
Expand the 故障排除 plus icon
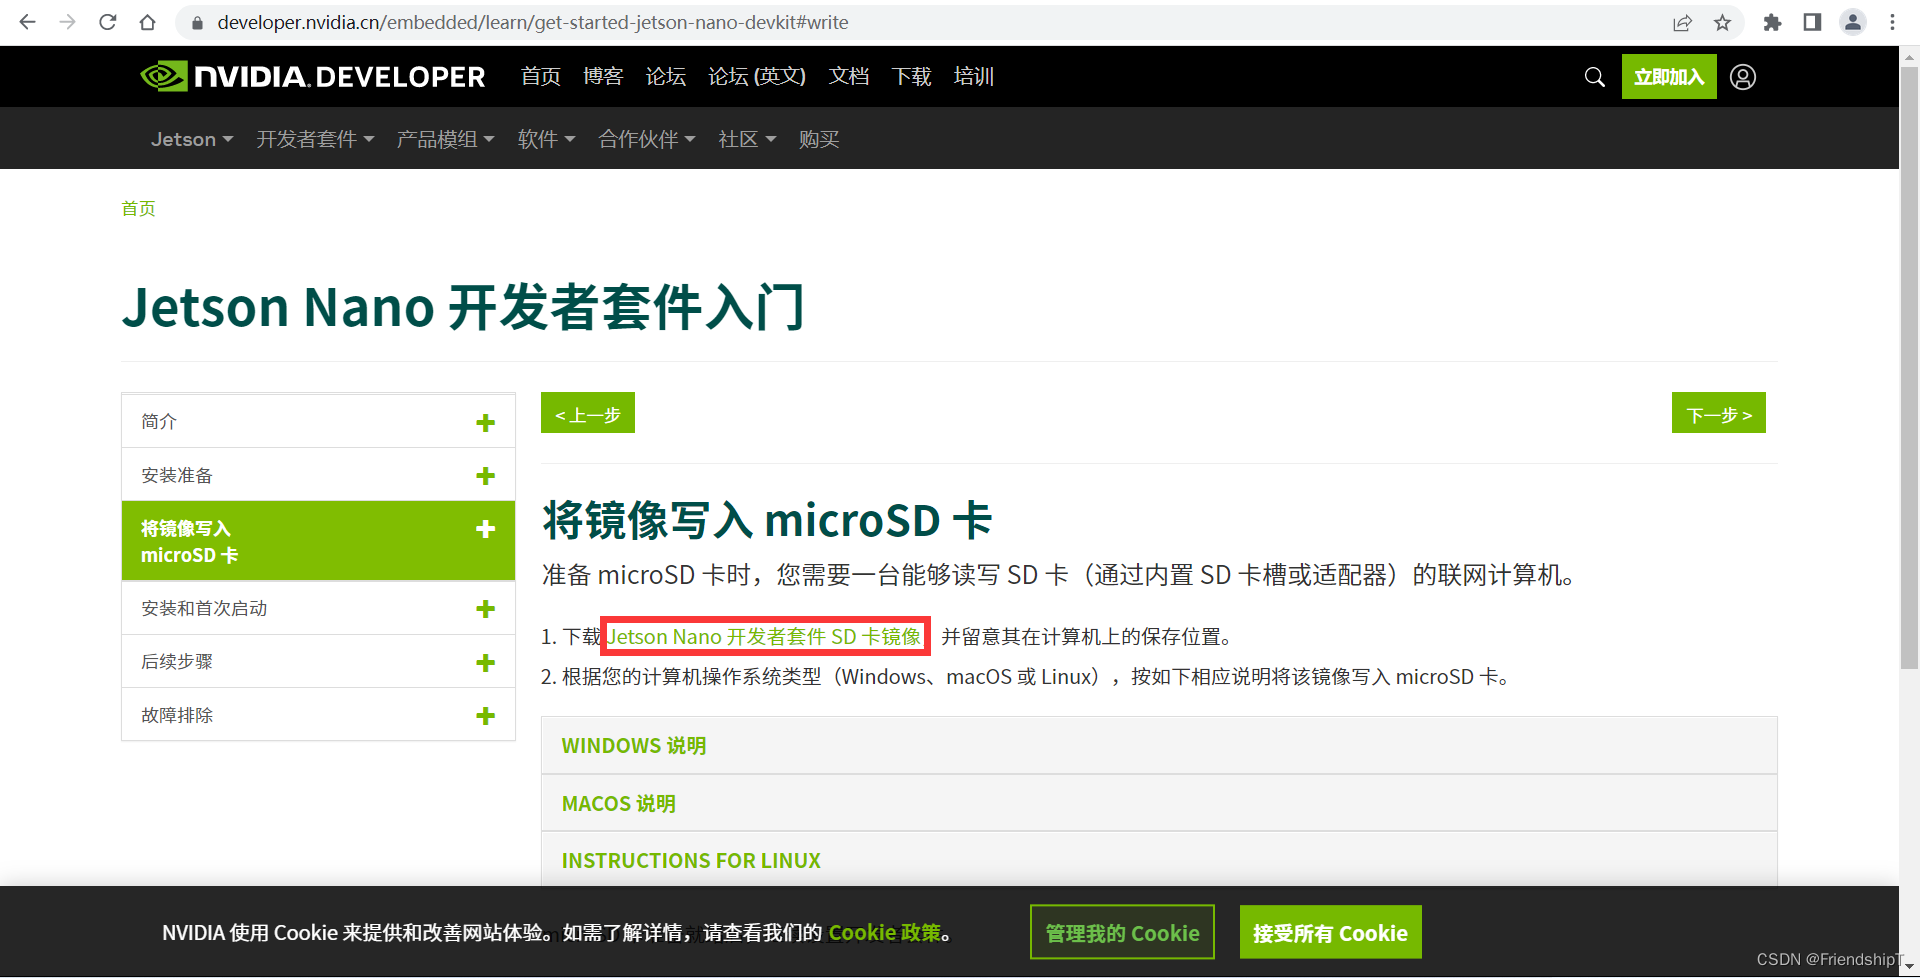(x=485, y=715)
